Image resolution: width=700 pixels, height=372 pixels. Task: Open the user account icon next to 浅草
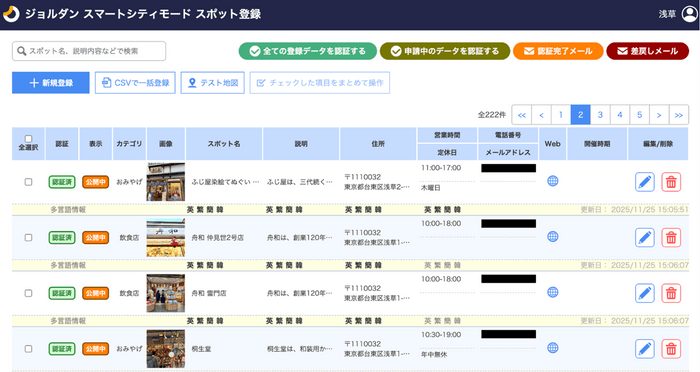coord(689,14)
